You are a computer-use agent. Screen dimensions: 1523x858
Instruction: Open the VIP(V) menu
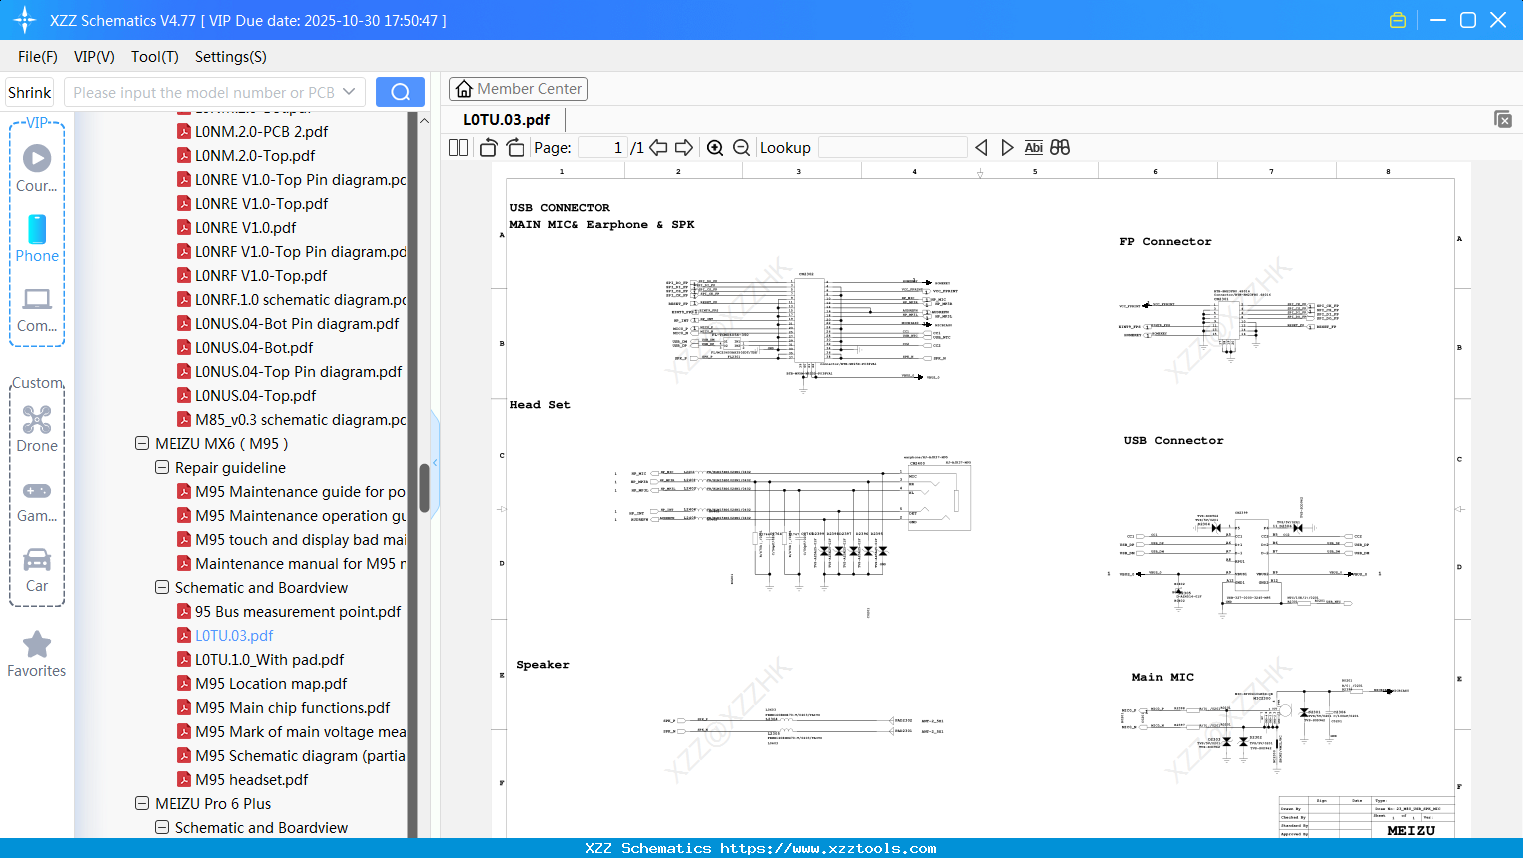(x=94, y=57)
